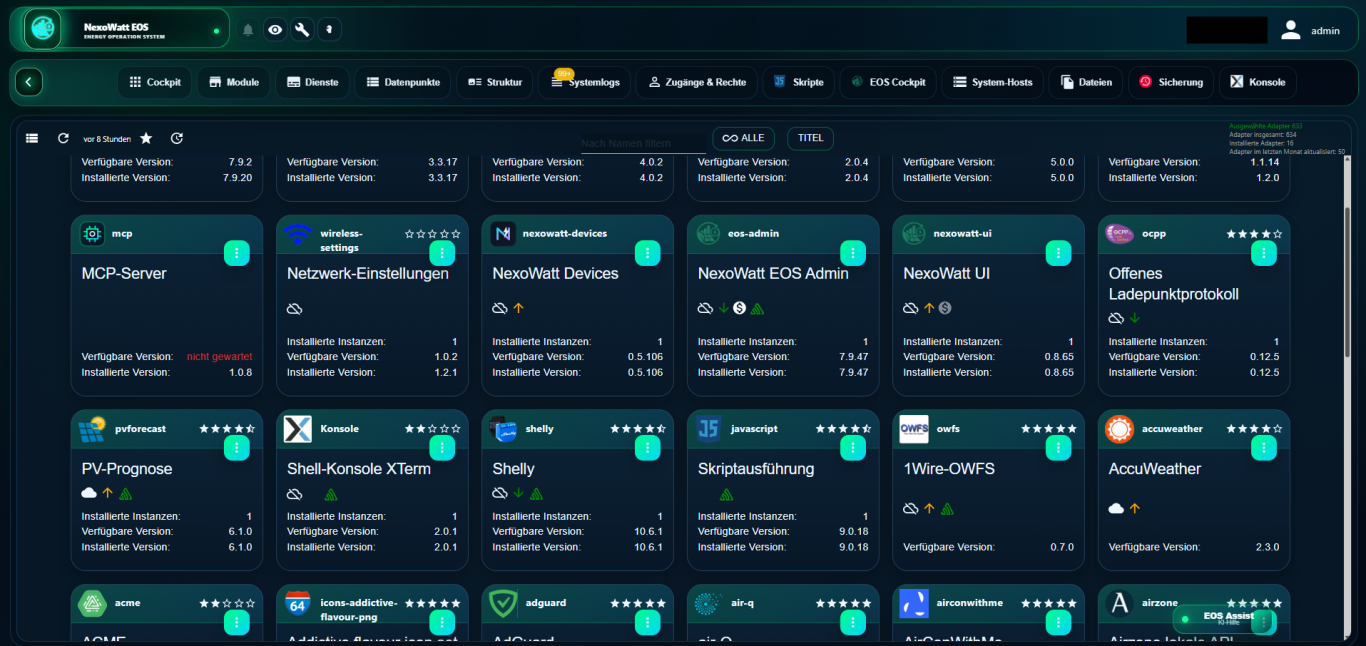Image resolution: width=1366 pixels, height=646 pixels.
Task: Open the Konsole section
Action: click(1258, 82)
